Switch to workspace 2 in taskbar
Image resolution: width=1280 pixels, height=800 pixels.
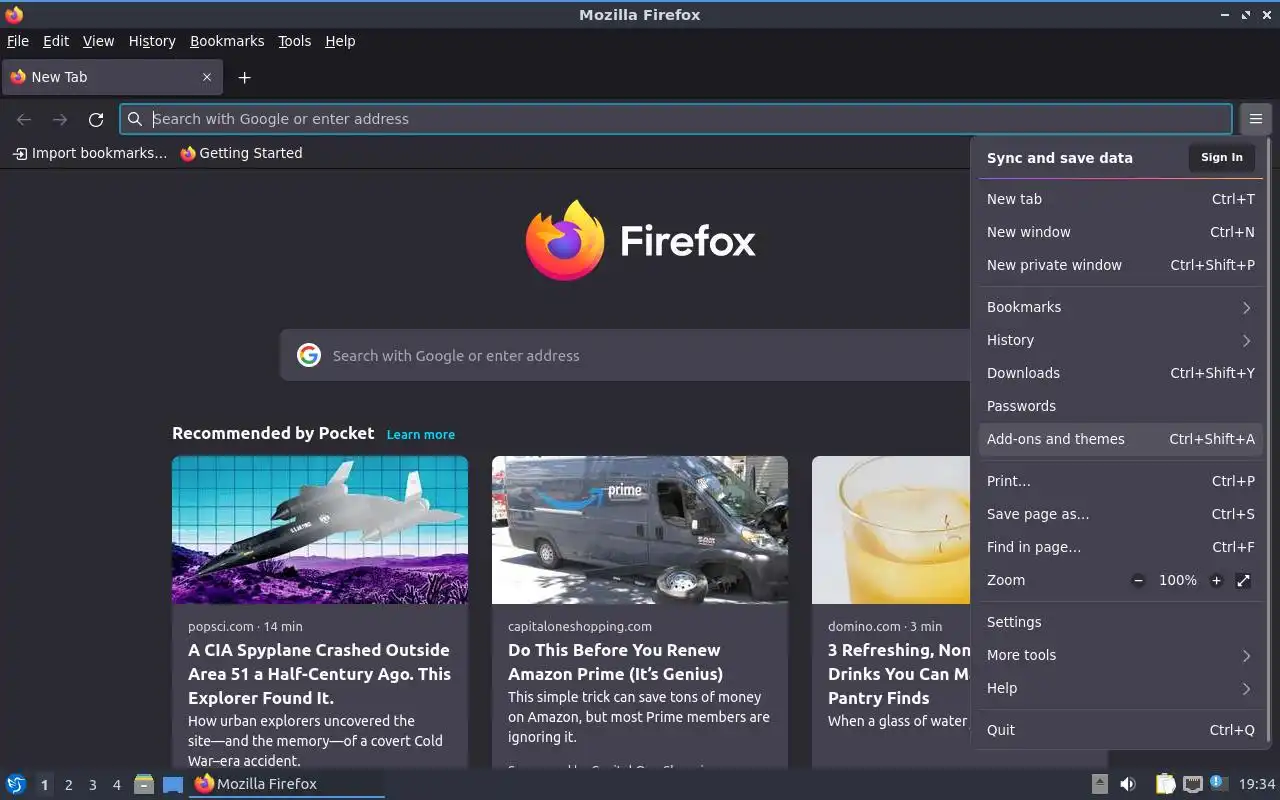(68, 785)
